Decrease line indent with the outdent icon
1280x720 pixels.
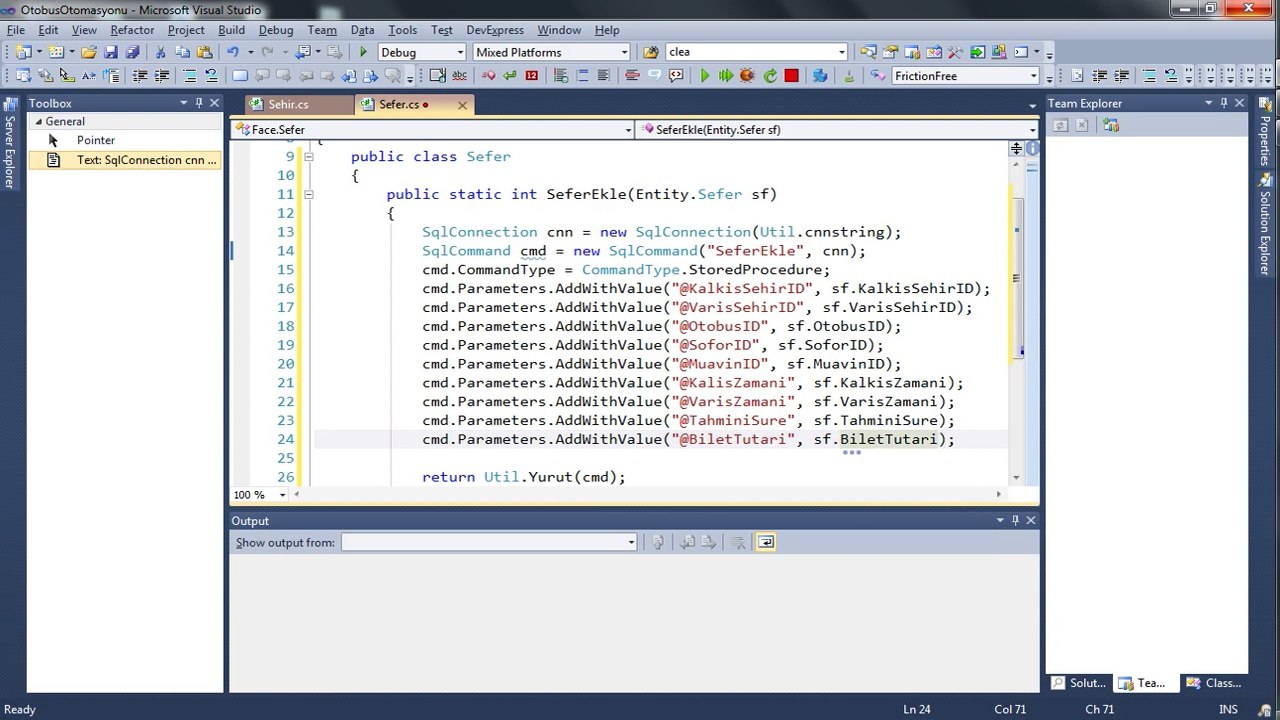click(139, 76)
